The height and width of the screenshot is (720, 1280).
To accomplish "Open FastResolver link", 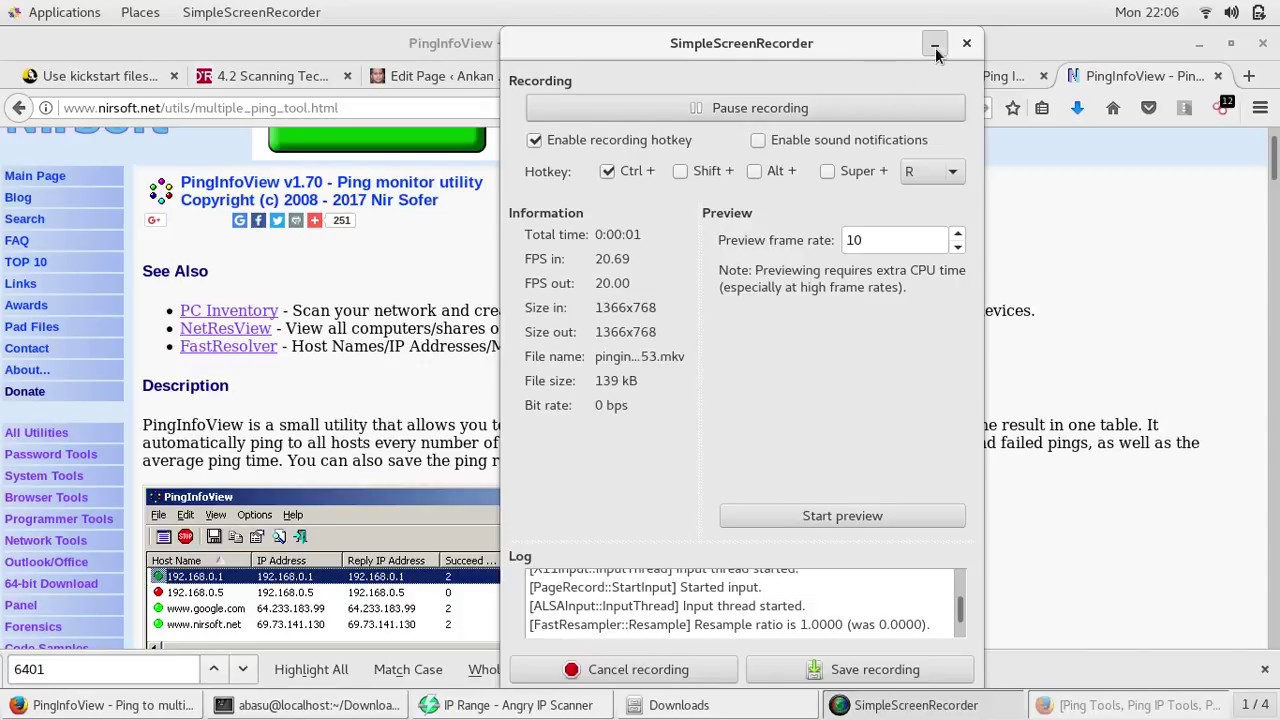I will [x=228, y=347].
